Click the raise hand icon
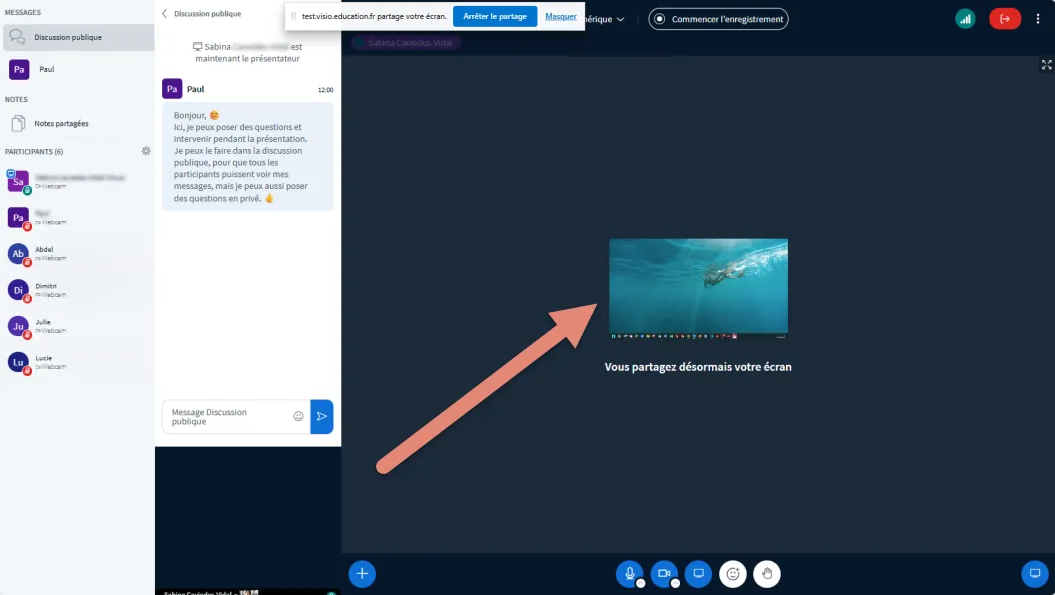 click(767, 574)
